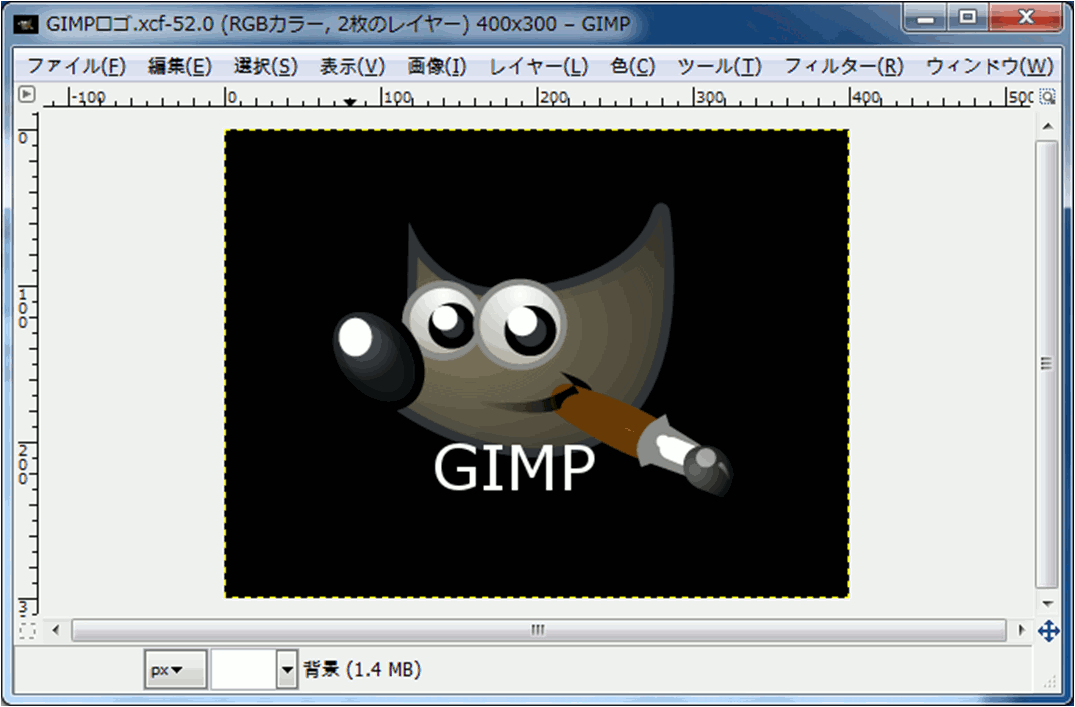Viewport: 1075px width, 707px height.
Task: Expand the zoom level dropdown arrow
Action: tap(288, 670)
